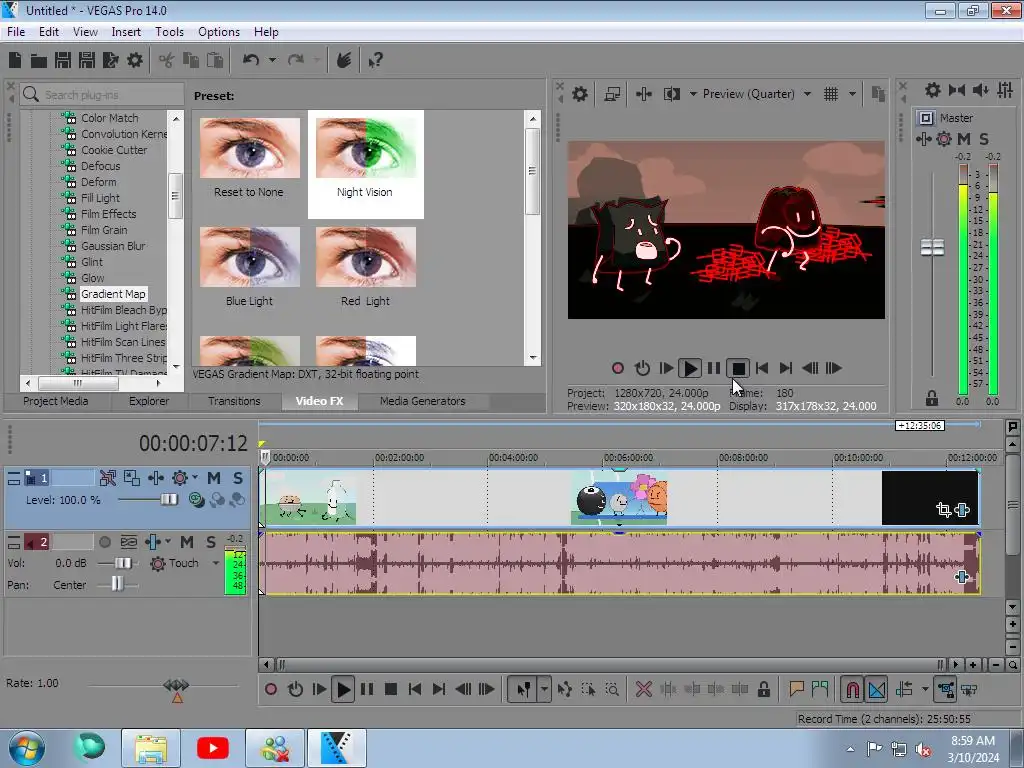Toggle preview on external monitor
The height and width of the screenshot is (768, 1024).
[612, 94]
